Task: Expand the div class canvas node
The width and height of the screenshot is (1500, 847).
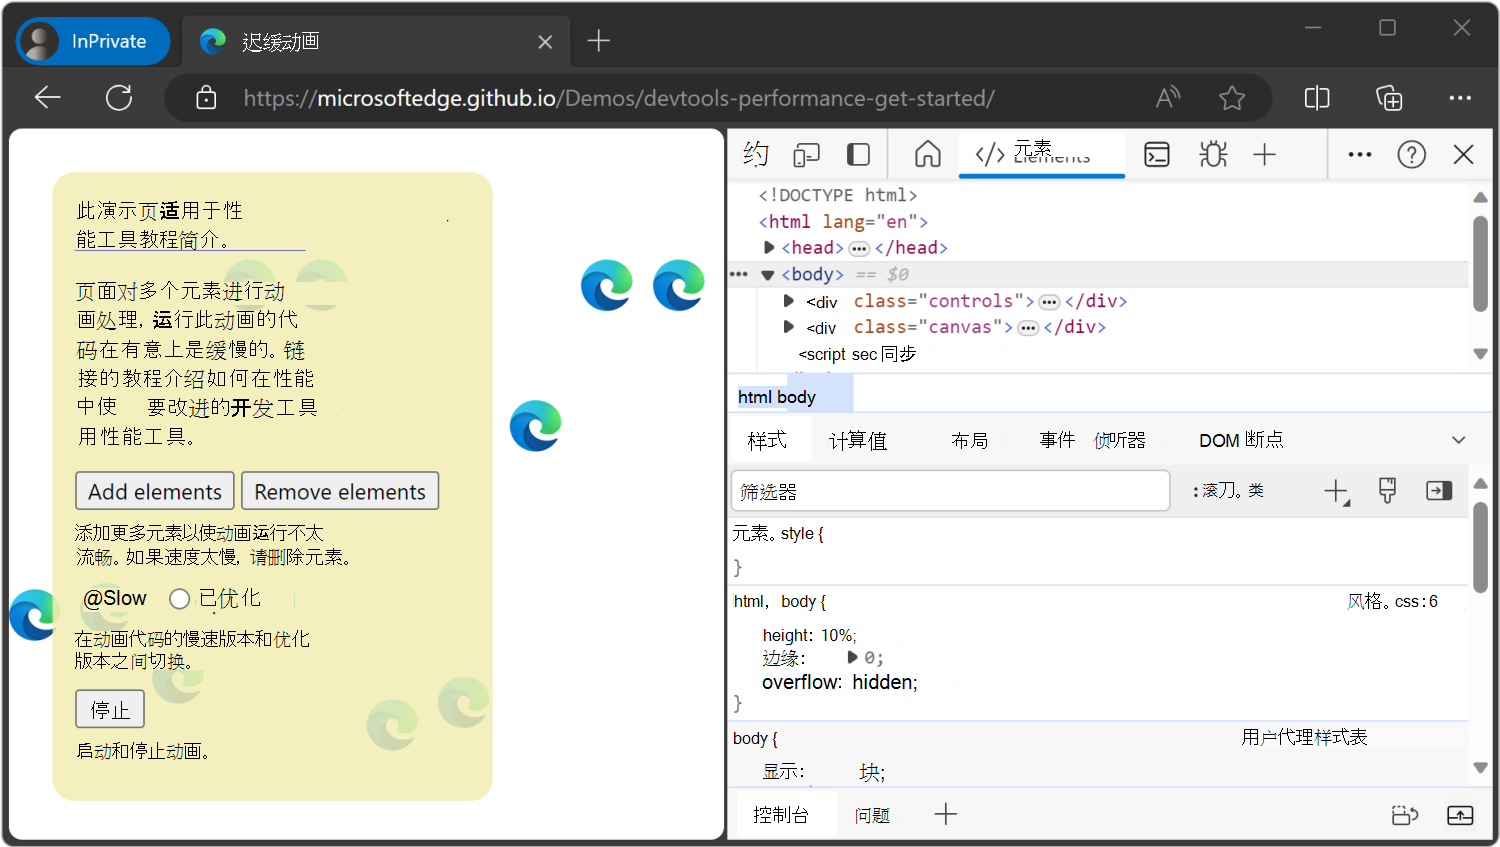Action: tap(789, 326)
